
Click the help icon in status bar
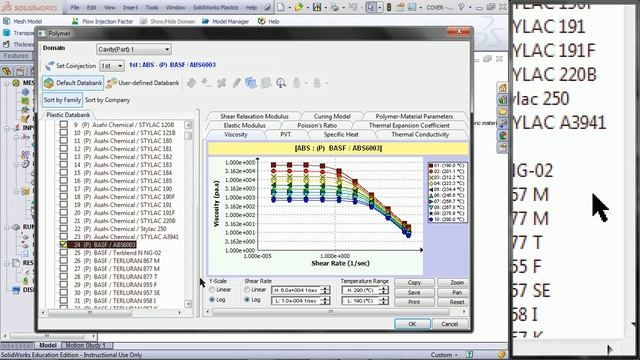click(x=469, y=355)
